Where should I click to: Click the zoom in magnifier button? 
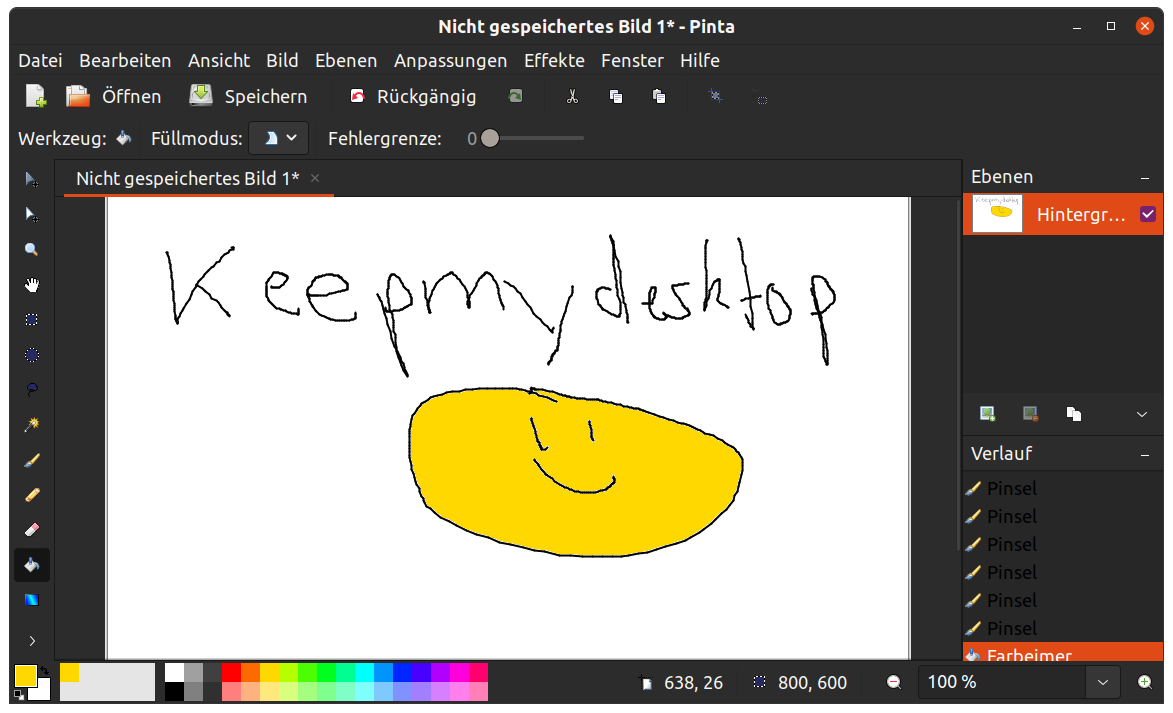1145,682
